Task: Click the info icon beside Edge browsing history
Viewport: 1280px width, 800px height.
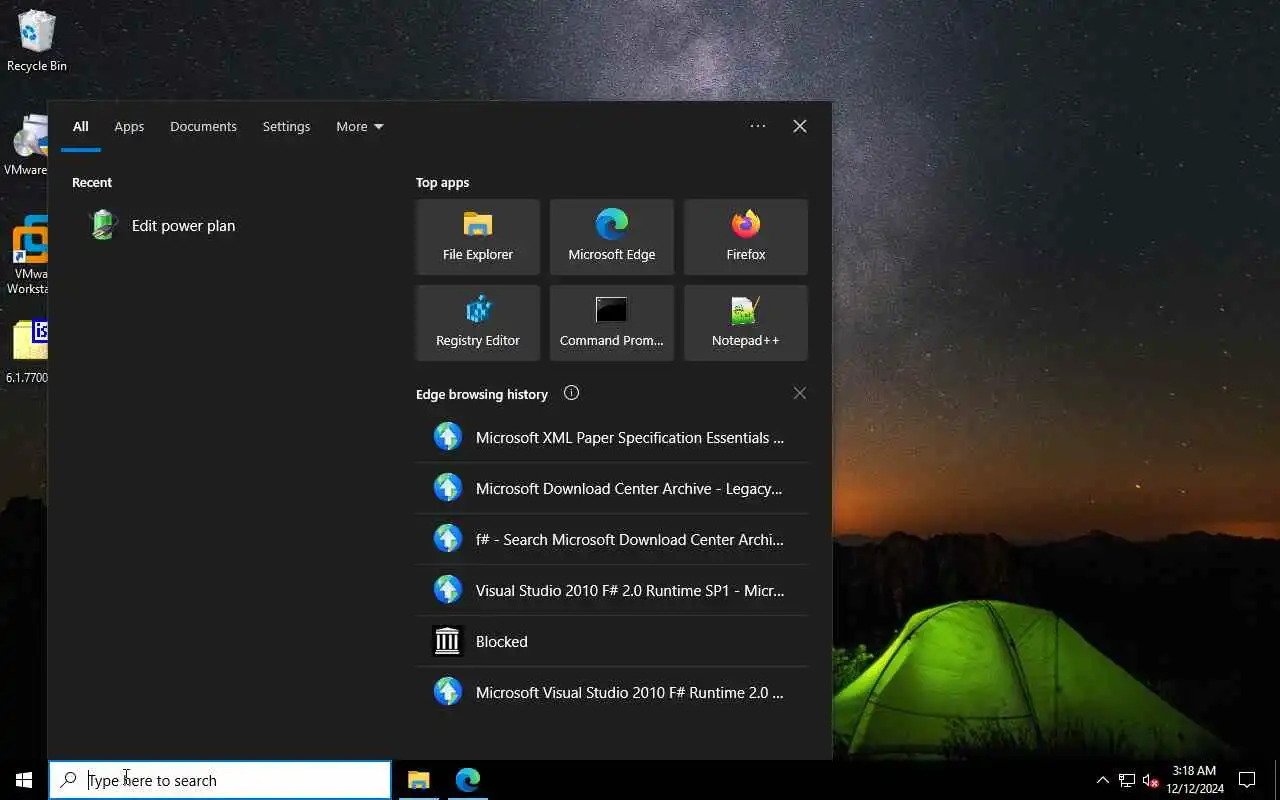Action: click(571, 393)
